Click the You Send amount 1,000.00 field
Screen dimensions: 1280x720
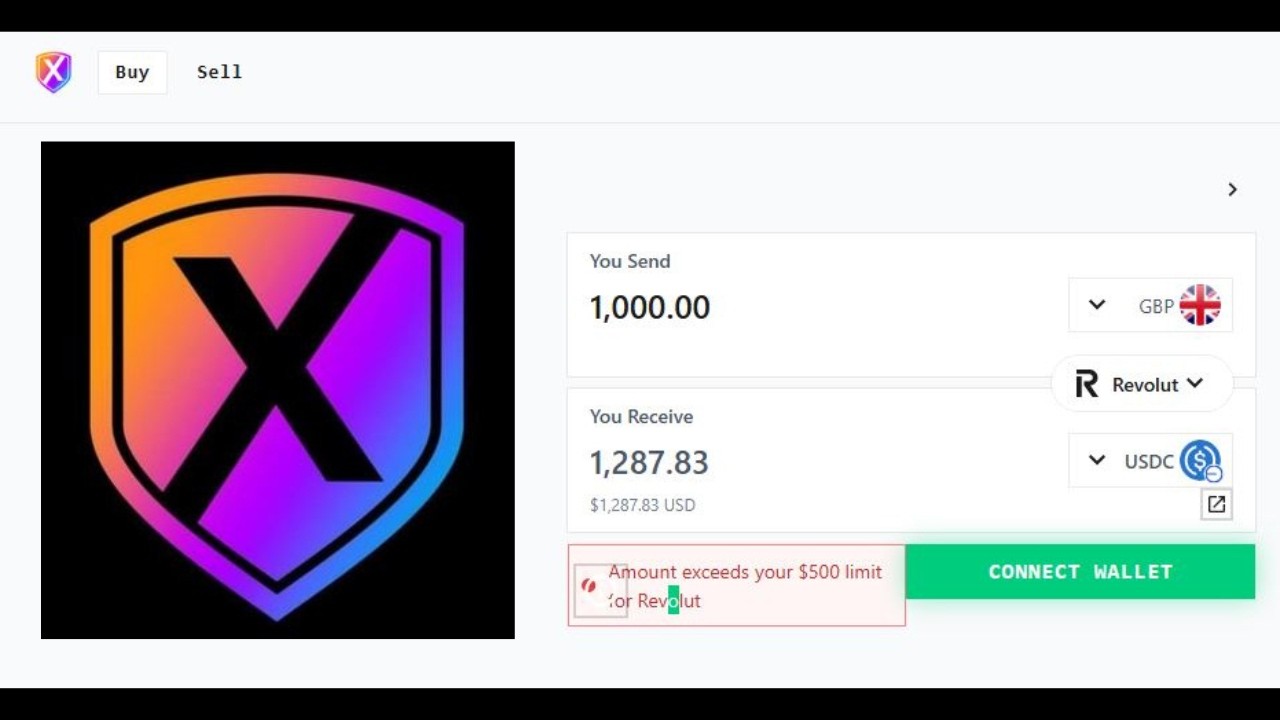pyautogui.click(x=650, y=307)
